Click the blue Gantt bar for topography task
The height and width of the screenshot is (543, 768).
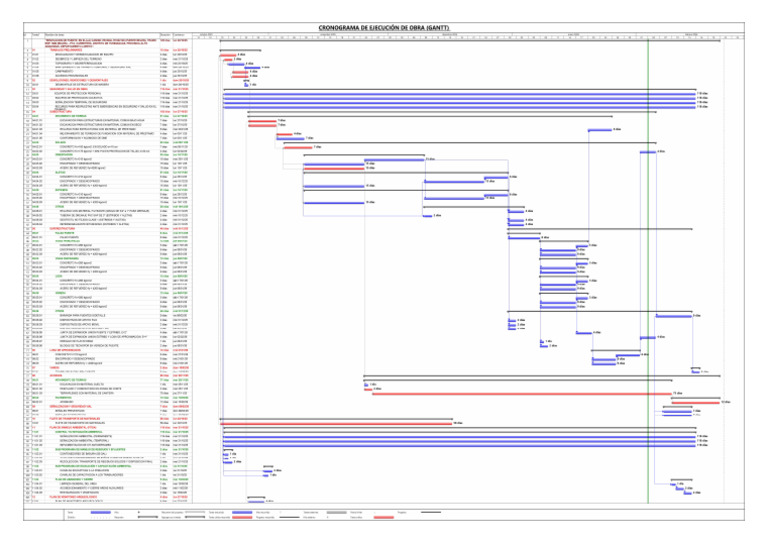point(236,64)
